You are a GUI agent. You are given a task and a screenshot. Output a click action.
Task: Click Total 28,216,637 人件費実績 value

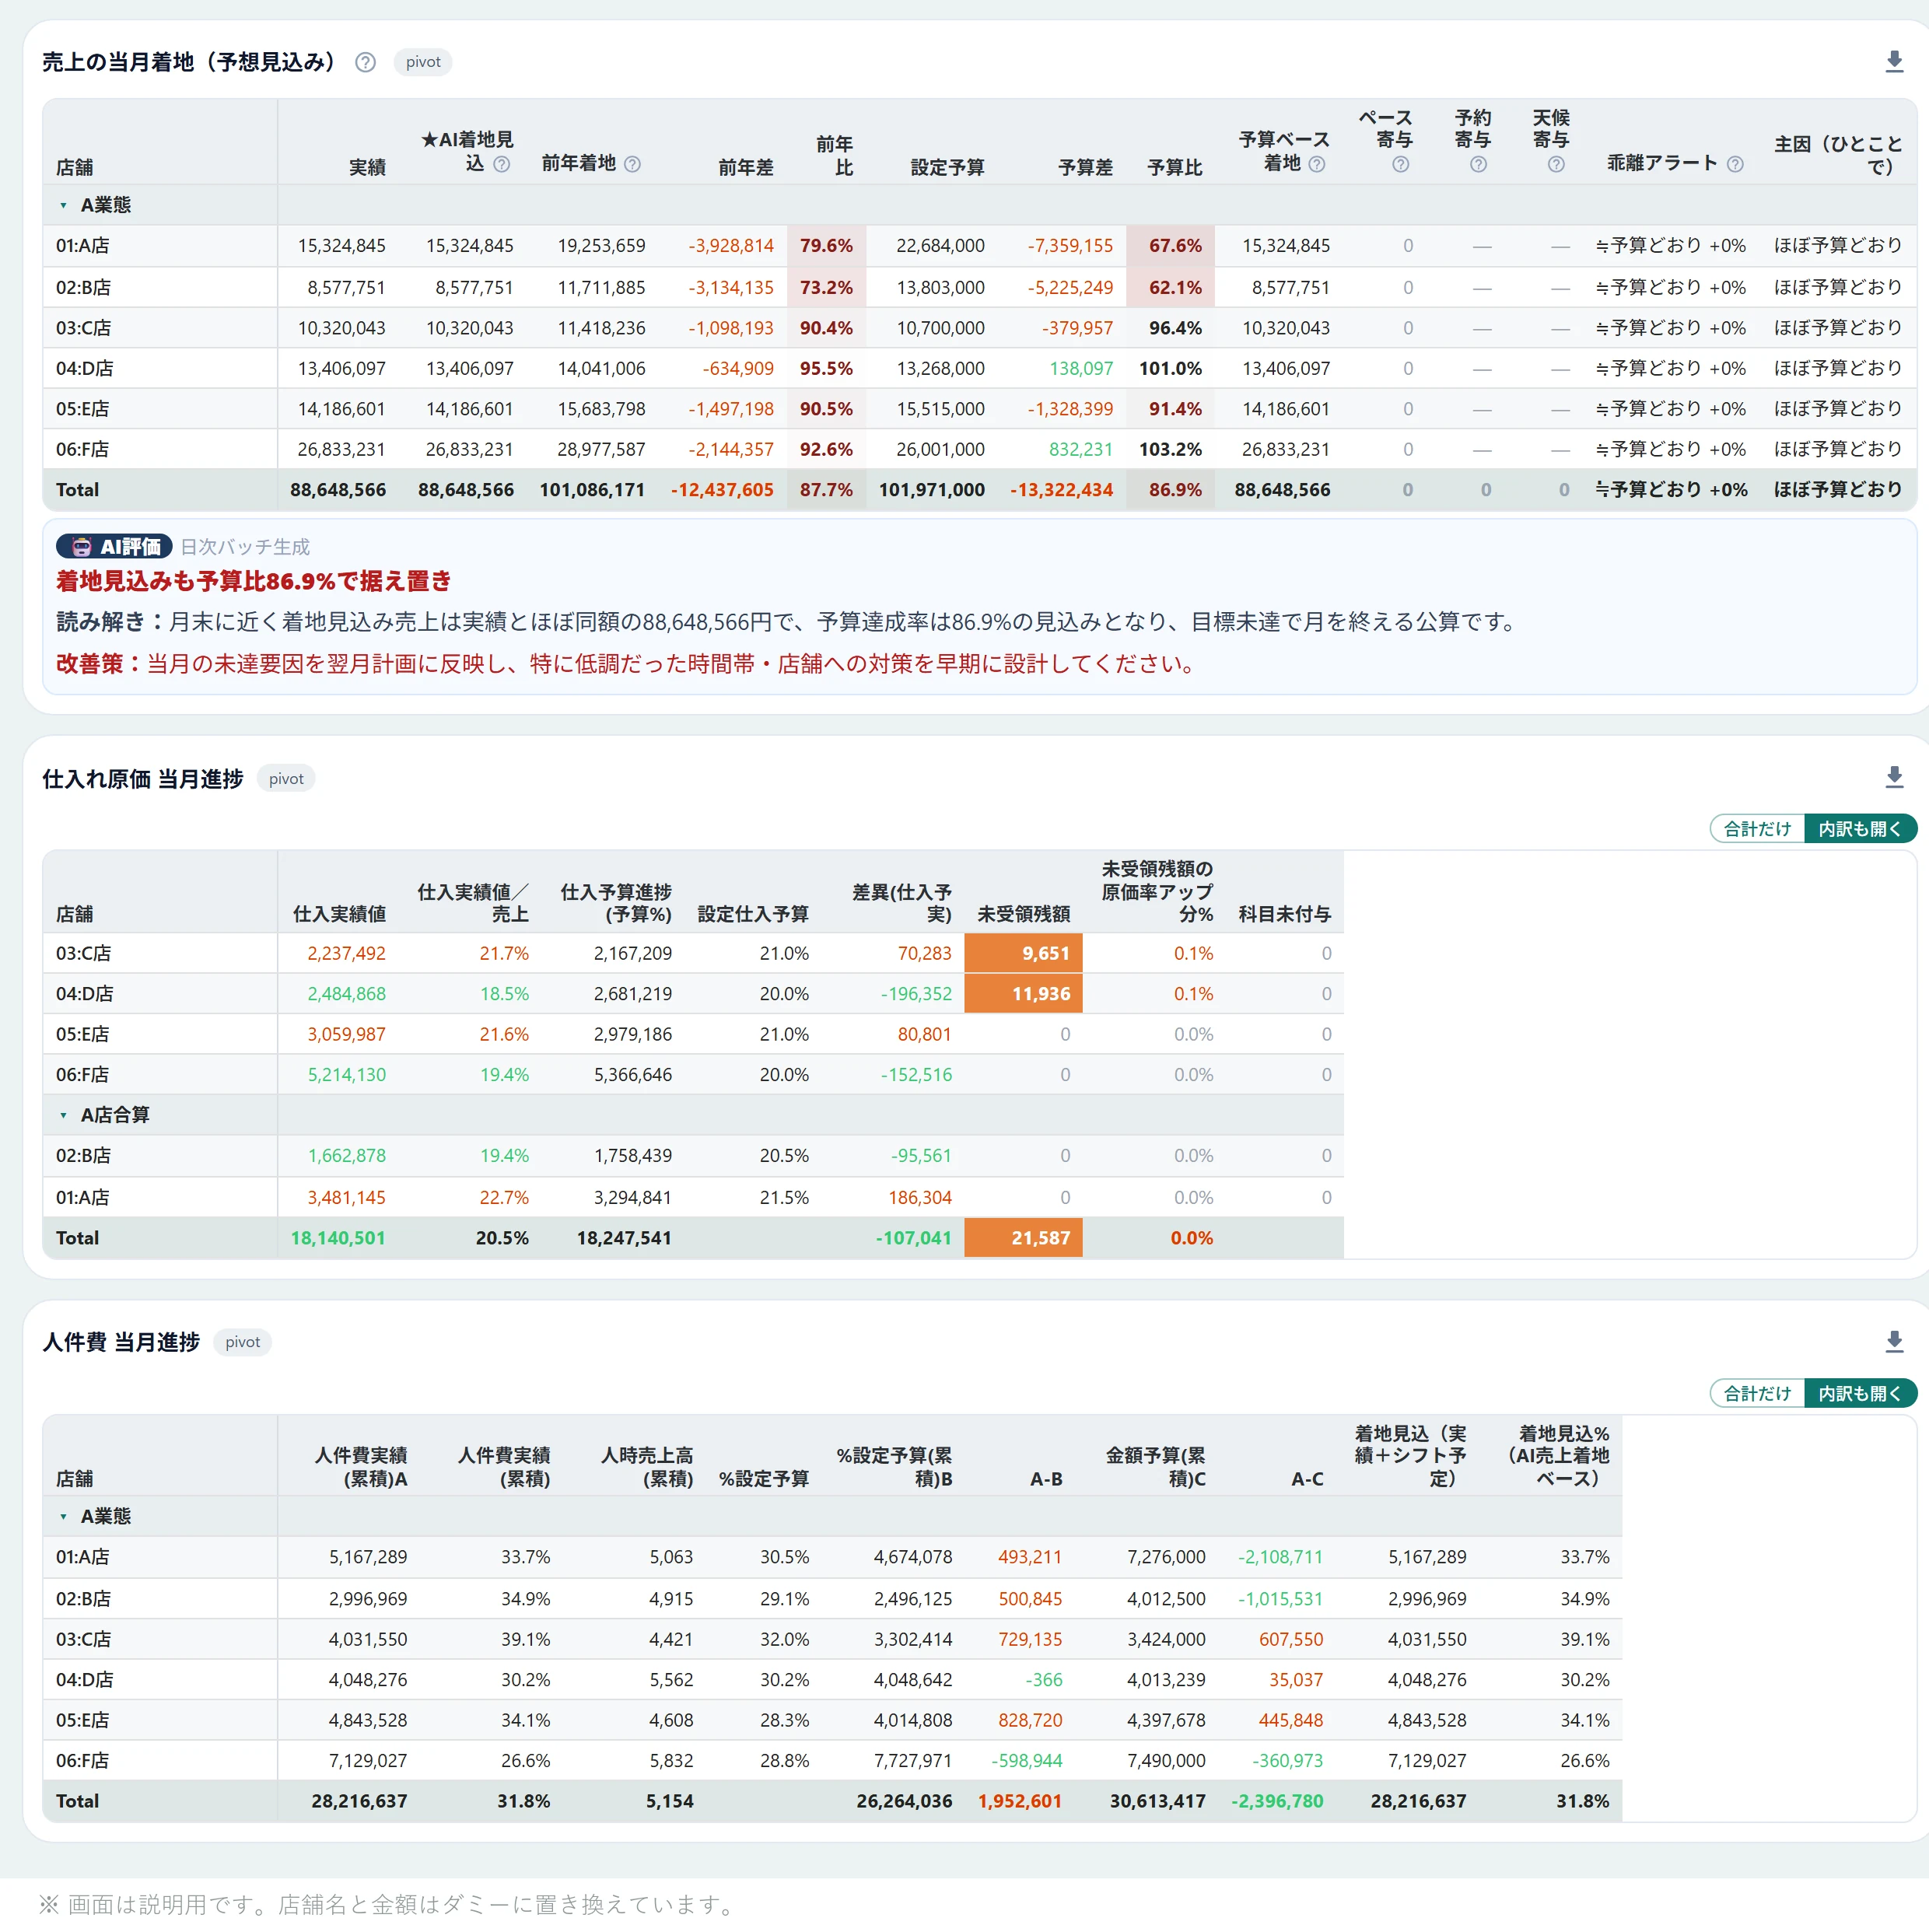click(x=359, y=1801)
